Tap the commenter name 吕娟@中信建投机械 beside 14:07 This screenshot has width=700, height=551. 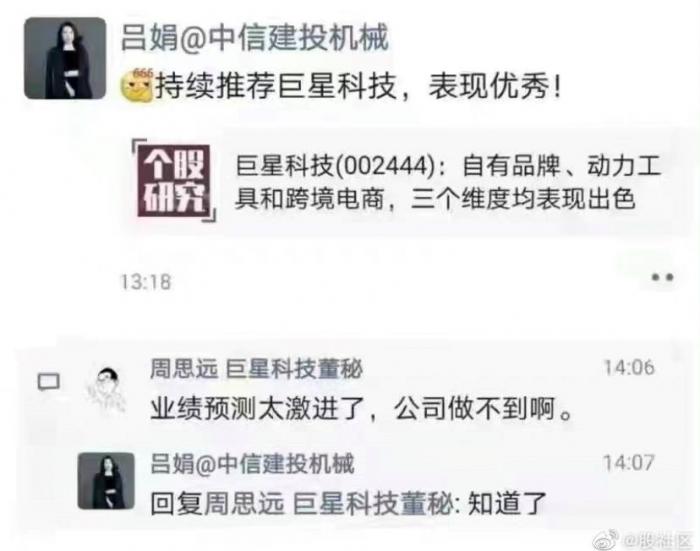point(252,463)
